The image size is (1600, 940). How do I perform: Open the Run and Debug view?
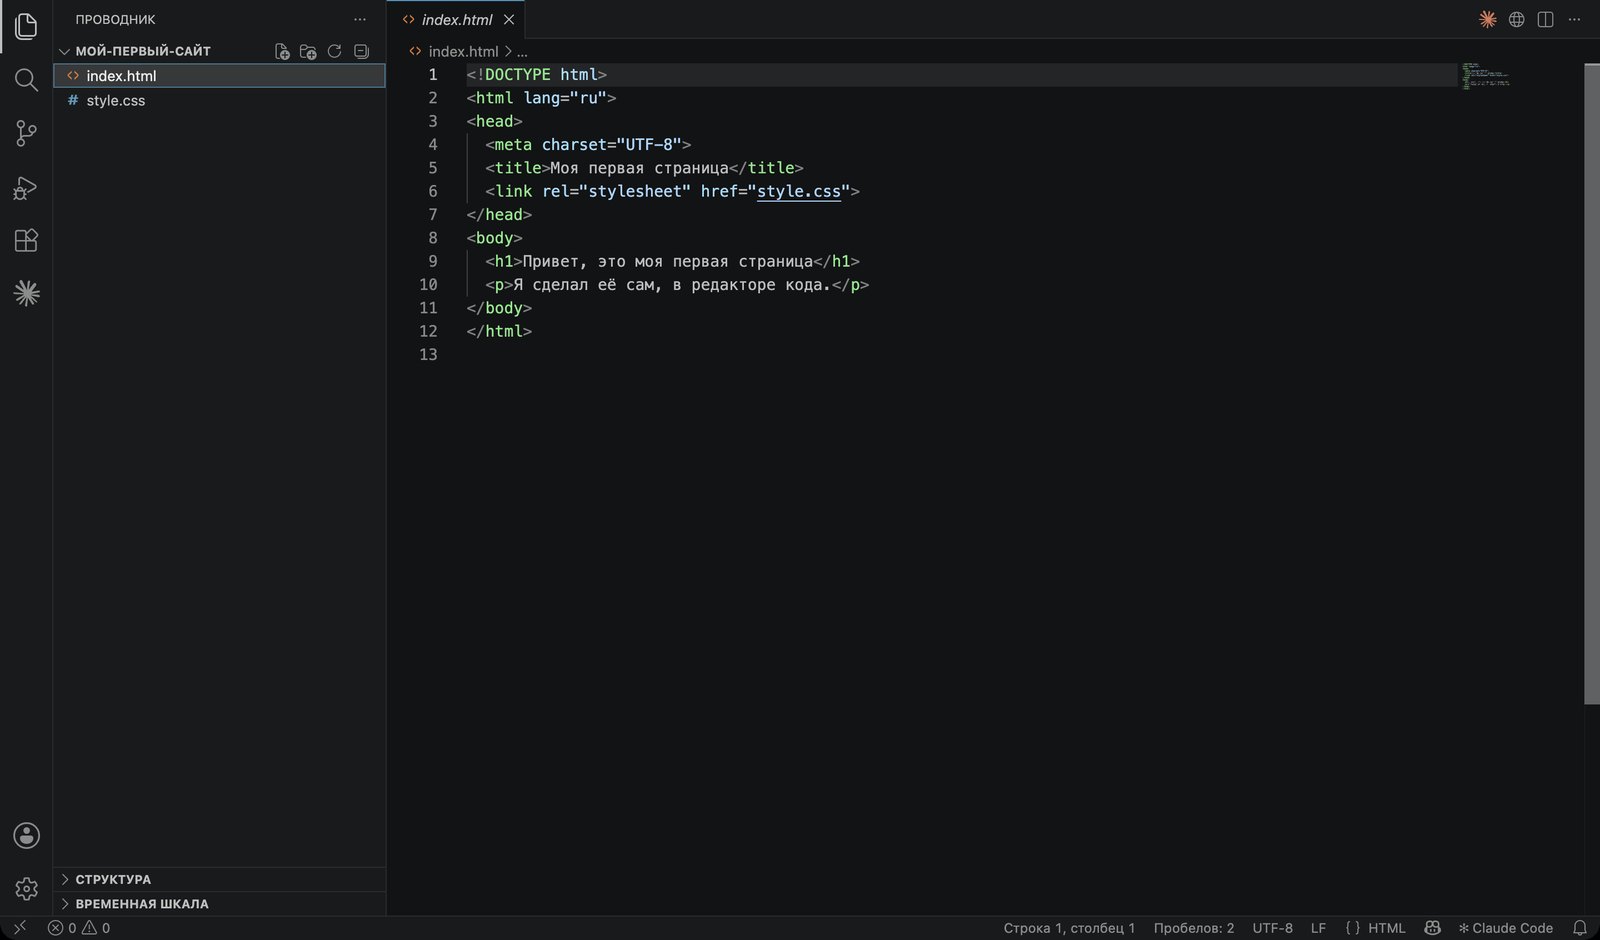coord(26,187)
